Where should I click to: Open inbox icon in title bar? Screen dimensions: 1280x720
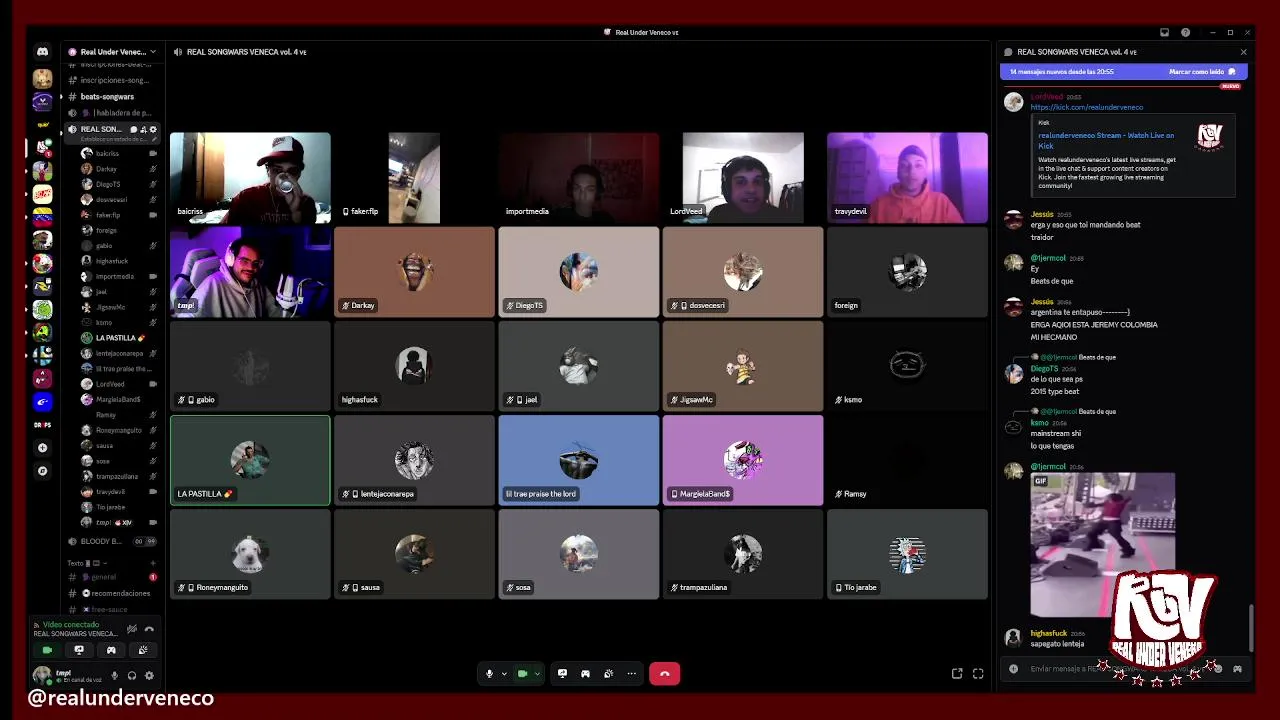tap(1164, 32)
